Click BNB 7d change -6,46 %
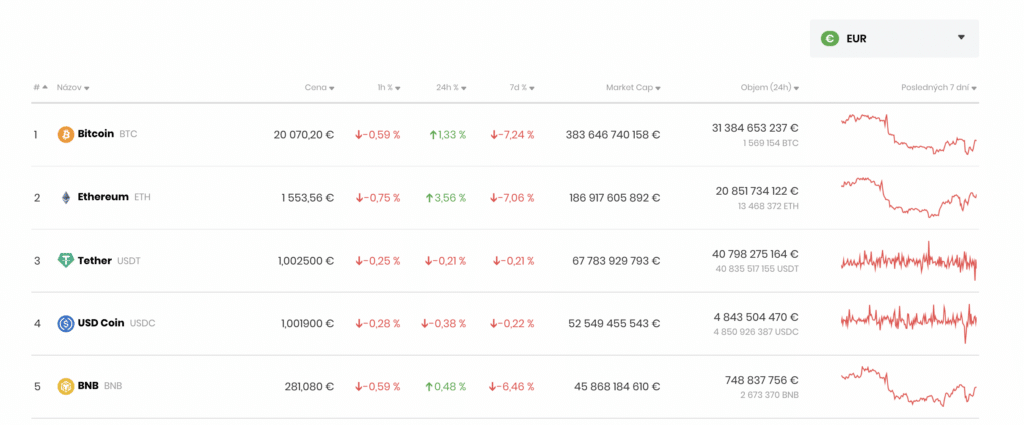Image resolution: width=1024 pixels, height=425 pixels. click(512, 386)
